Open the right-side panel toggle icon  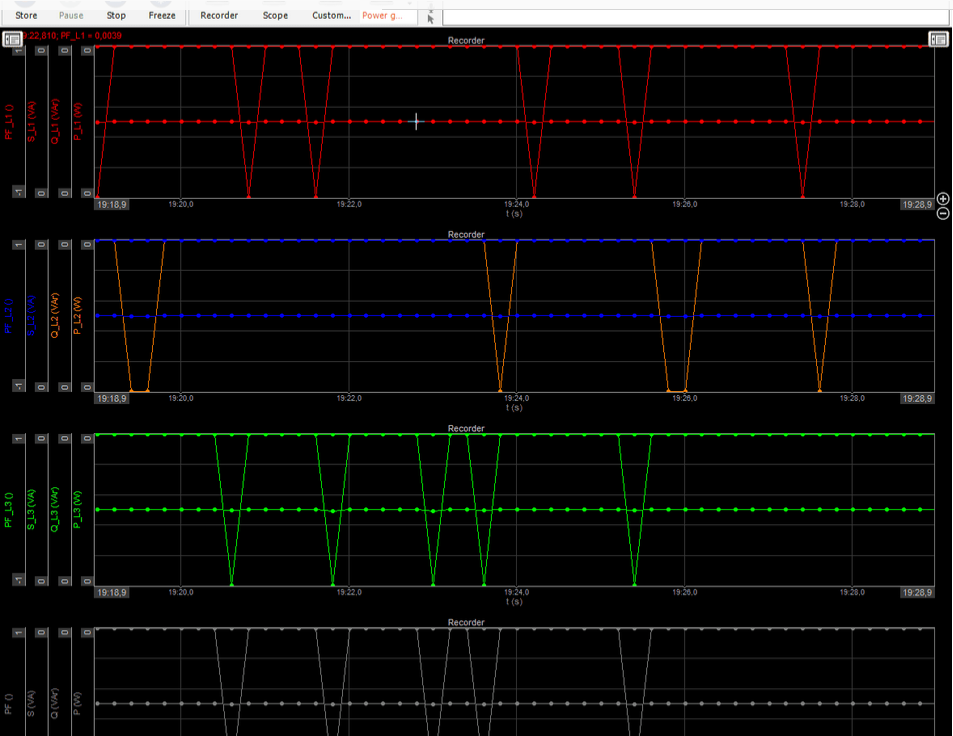(x=938, y=40)
